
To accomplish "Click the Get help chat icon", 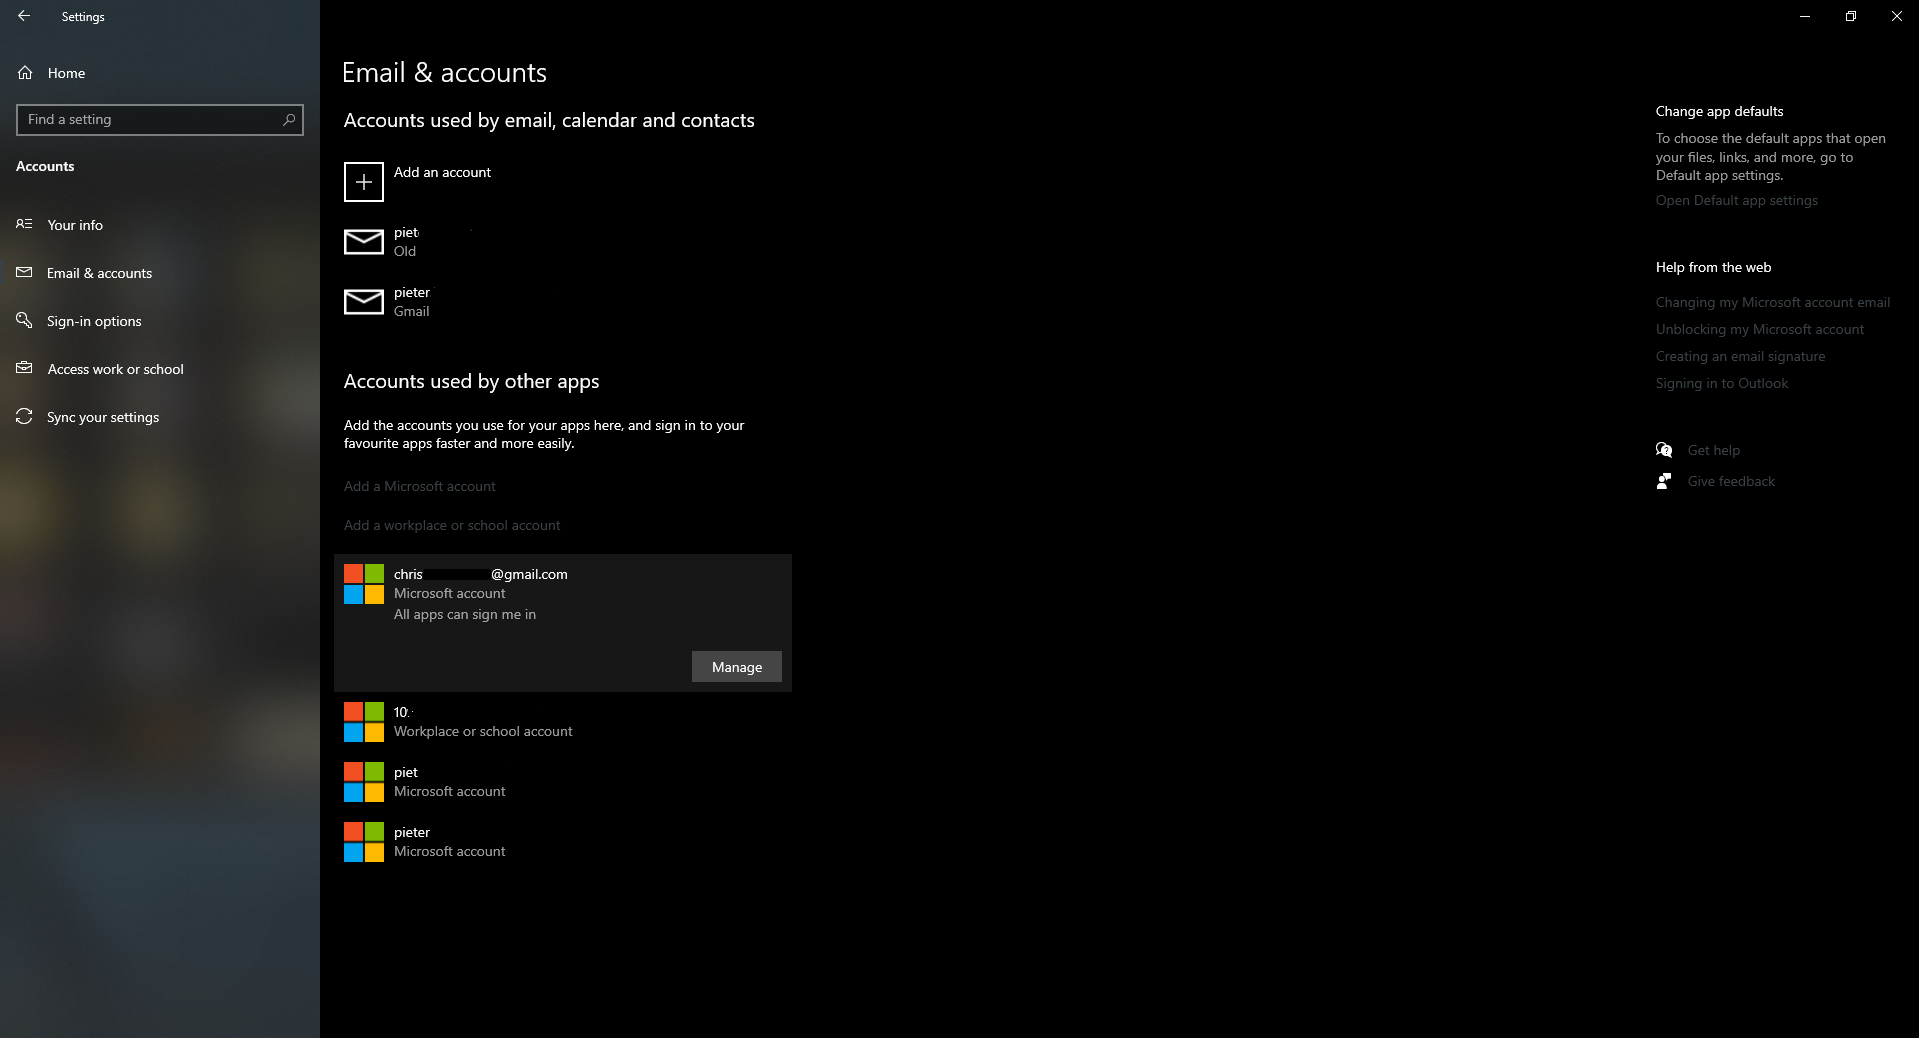I will click(x=1664, y=450).
